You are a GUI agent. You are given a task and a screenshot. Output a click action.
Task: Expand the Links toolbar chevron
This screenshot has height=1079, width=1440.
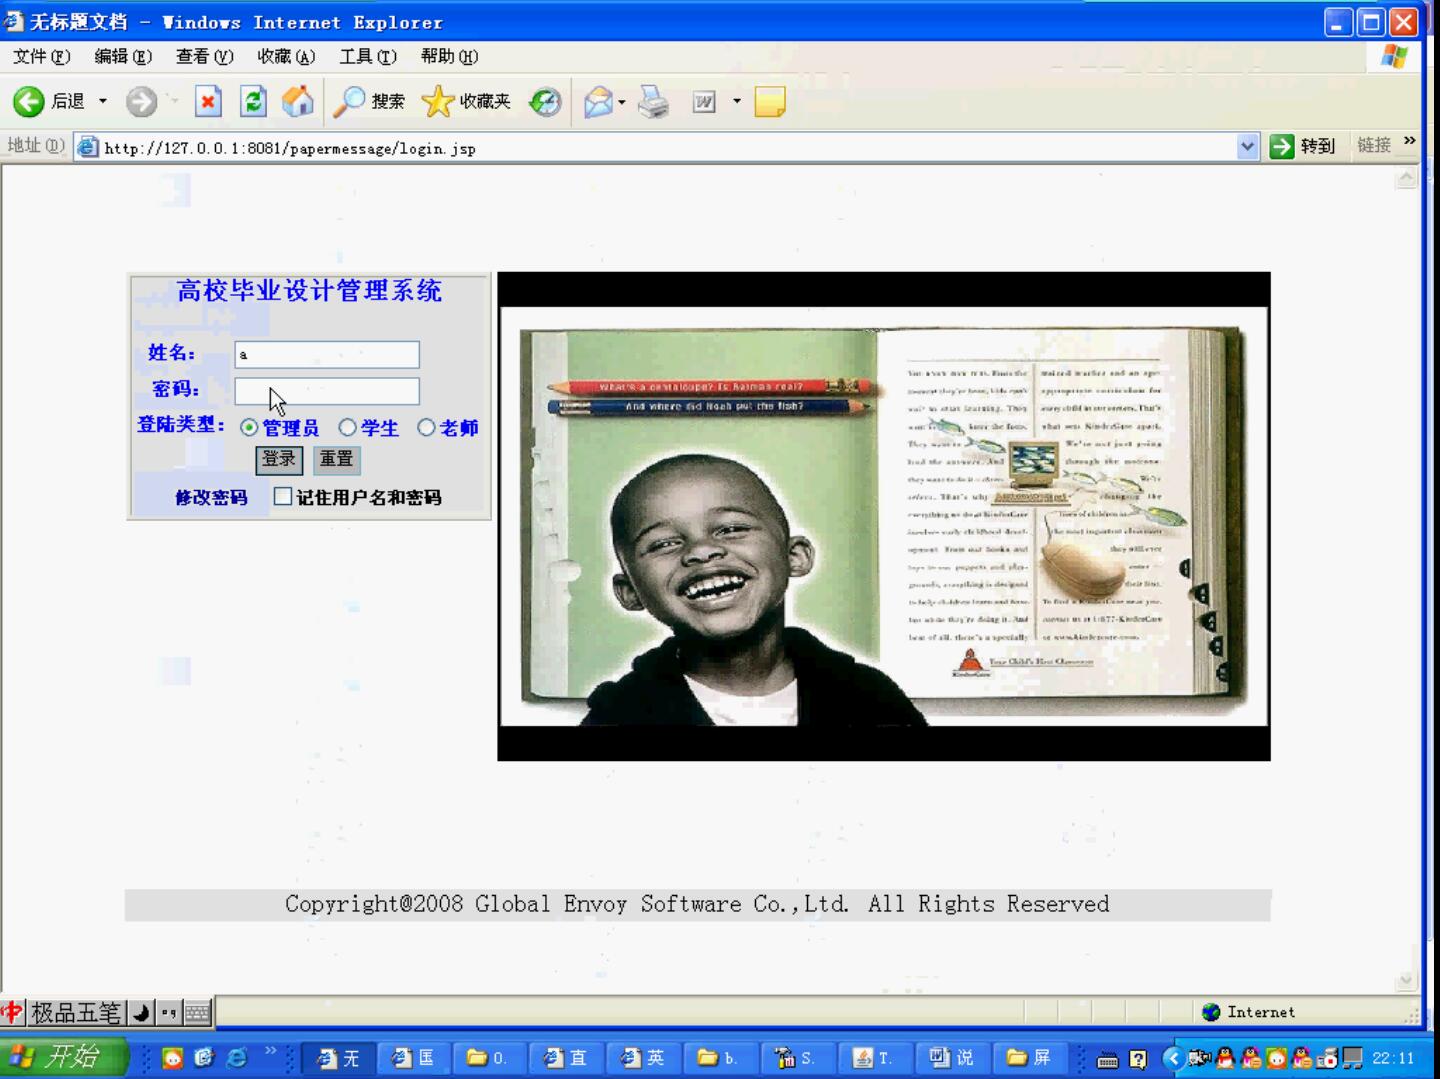[1410, 141]
